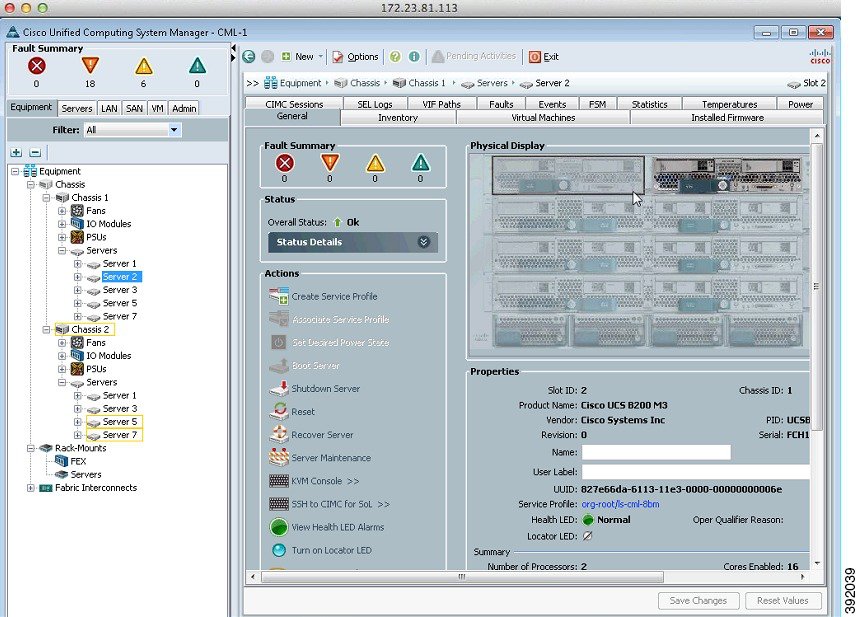Click SSH to CIMC for SoL

point(279,504)
